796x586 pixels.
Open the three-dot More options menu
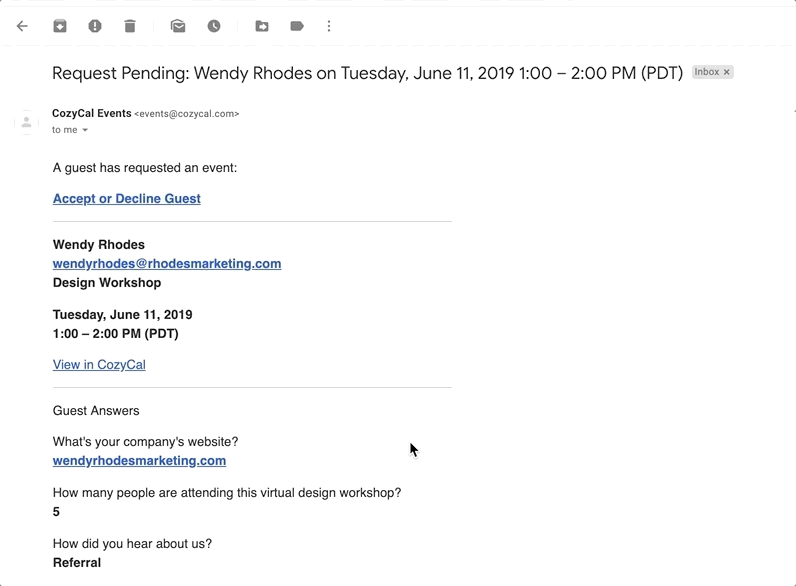[329, 26]
